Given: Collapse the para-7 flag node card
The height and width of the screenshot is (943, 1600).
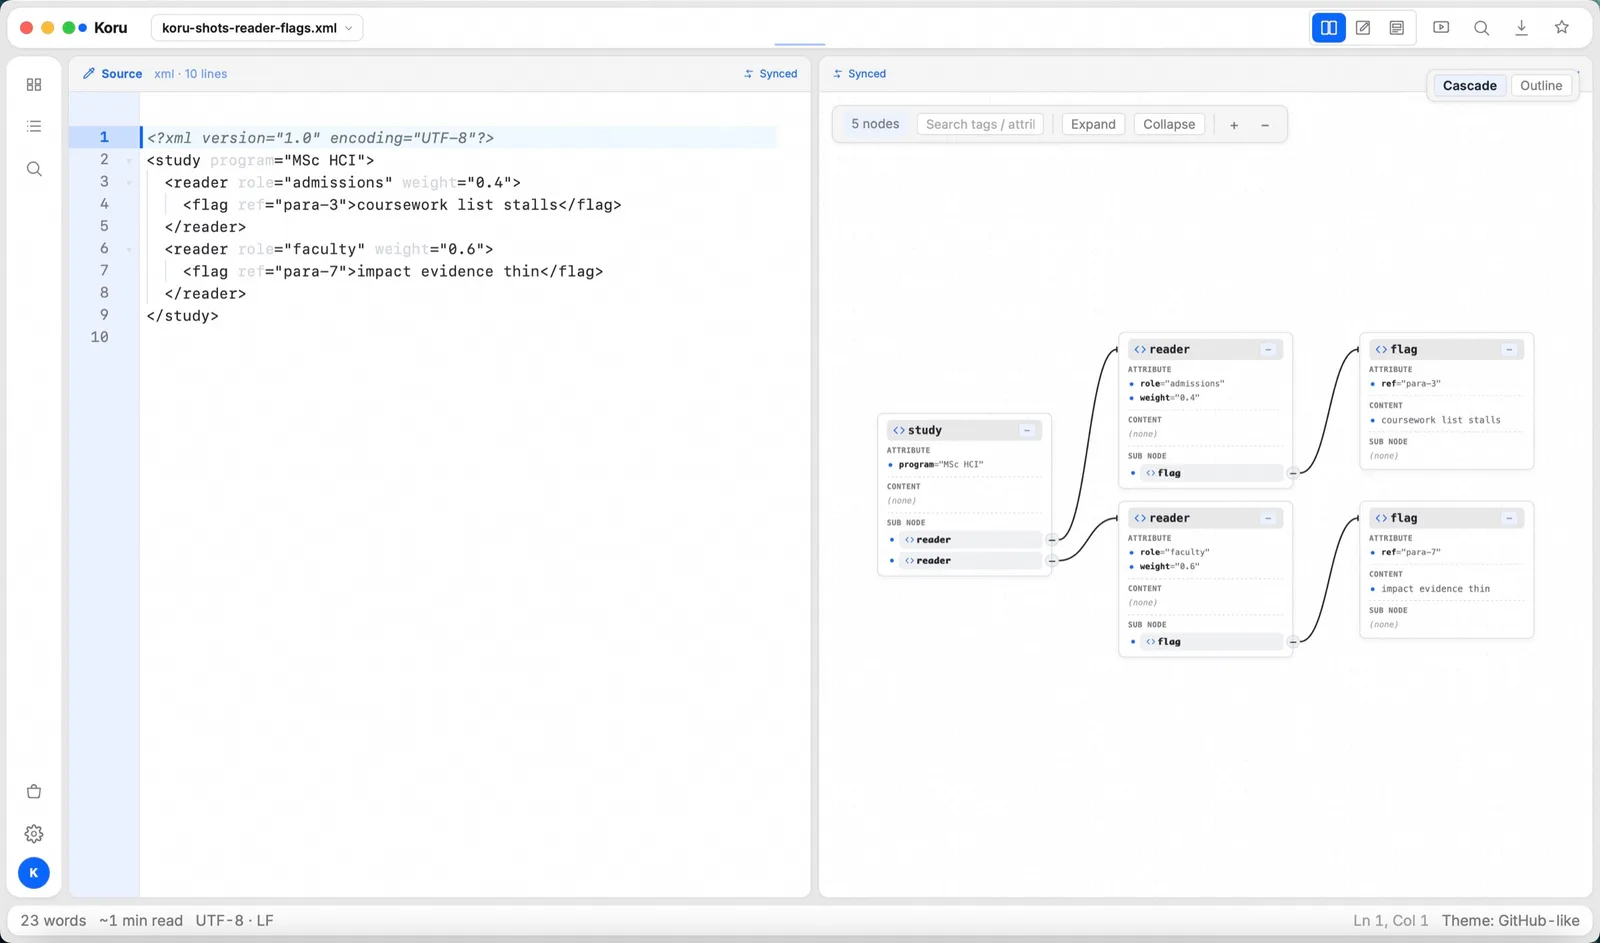Looking at the screenshot, I should click(1509, 518).
